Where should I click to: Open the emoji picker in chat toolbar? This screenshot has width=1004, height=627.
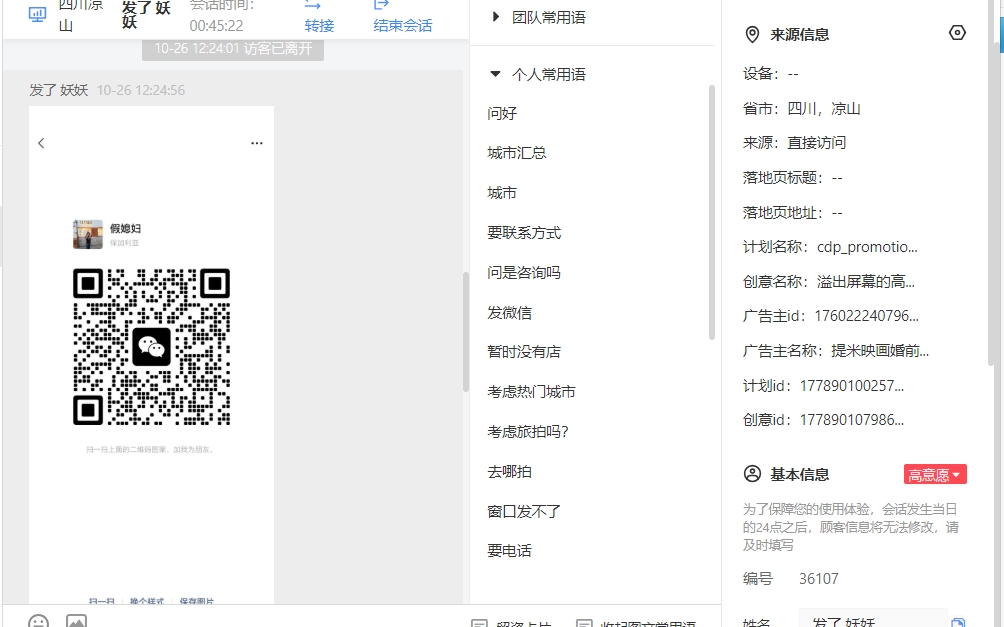[38, 621]
